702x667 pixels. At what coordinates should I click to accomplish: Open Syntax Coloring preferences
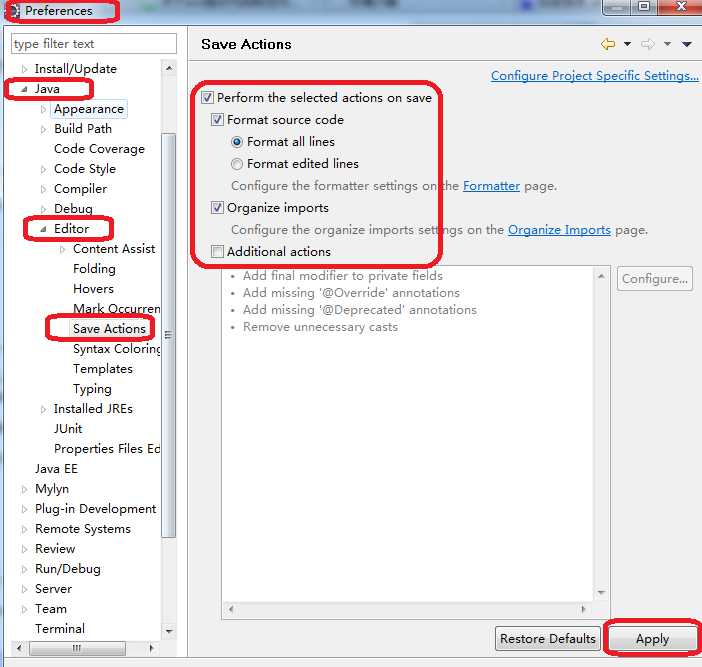116,349
